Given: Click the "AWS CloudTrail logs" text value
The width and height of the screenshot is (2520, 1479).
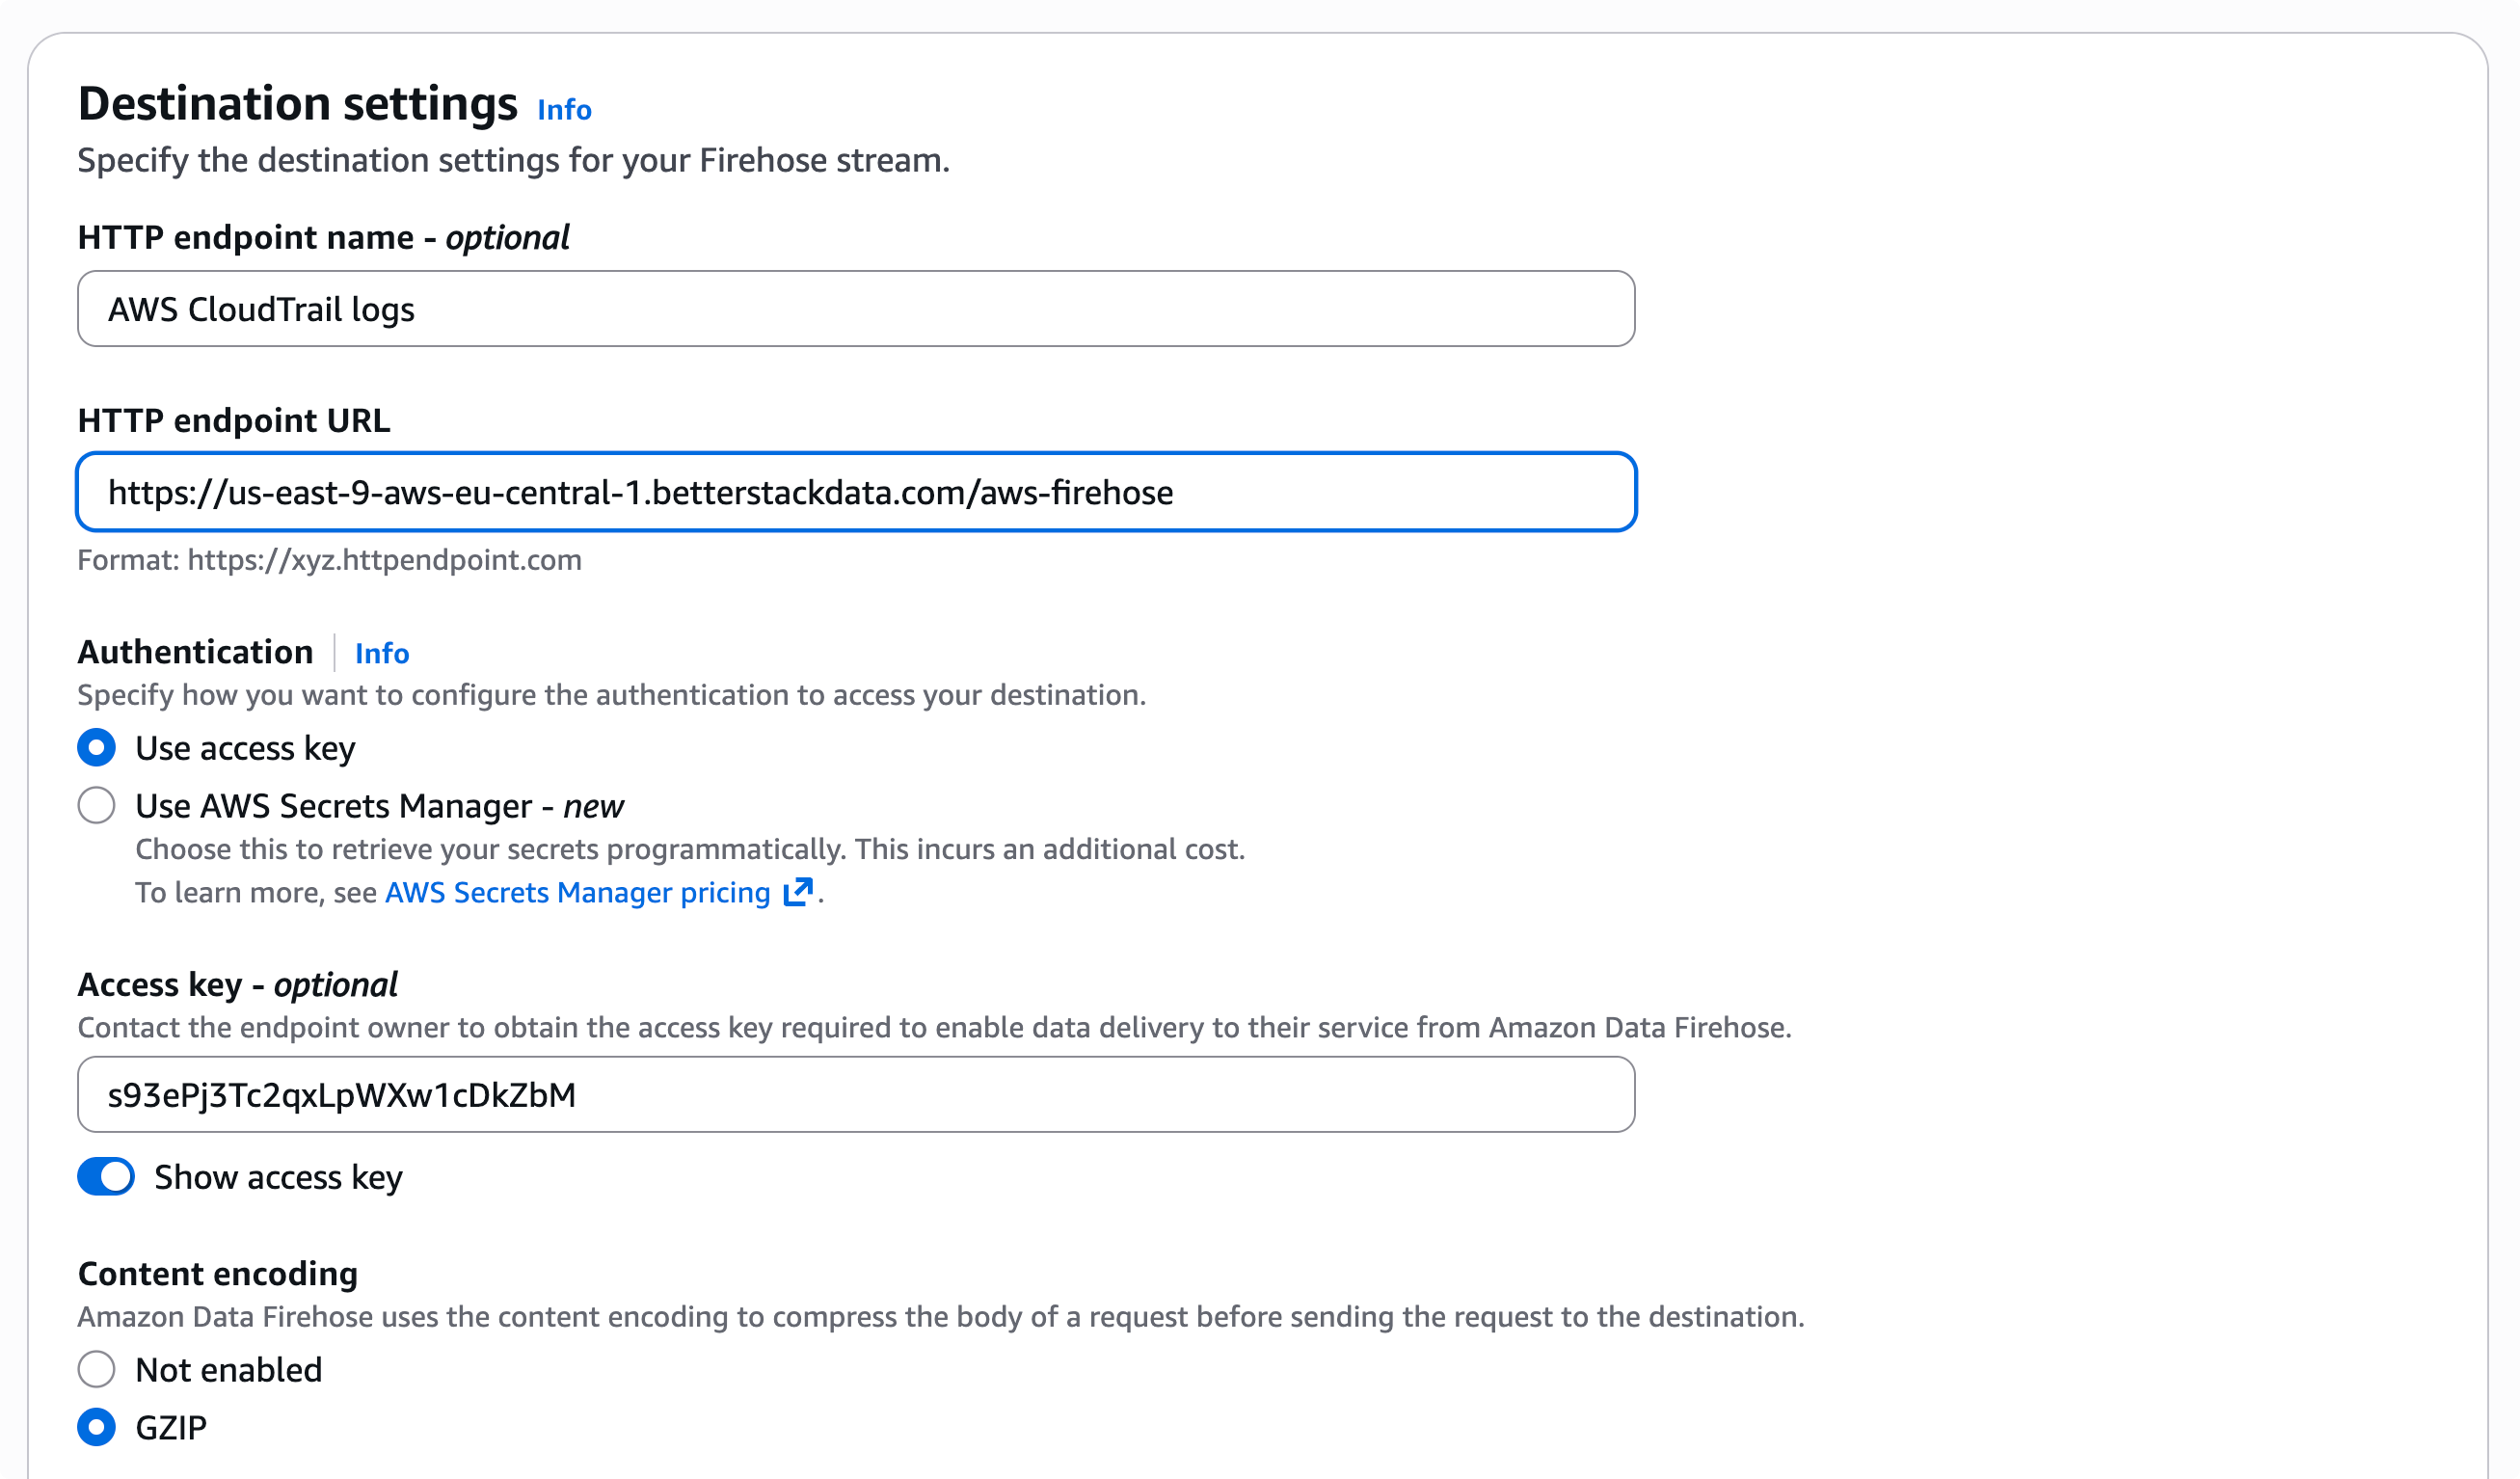Looking at the screenshot, I should pyautogui.click(x=262, y=308).
